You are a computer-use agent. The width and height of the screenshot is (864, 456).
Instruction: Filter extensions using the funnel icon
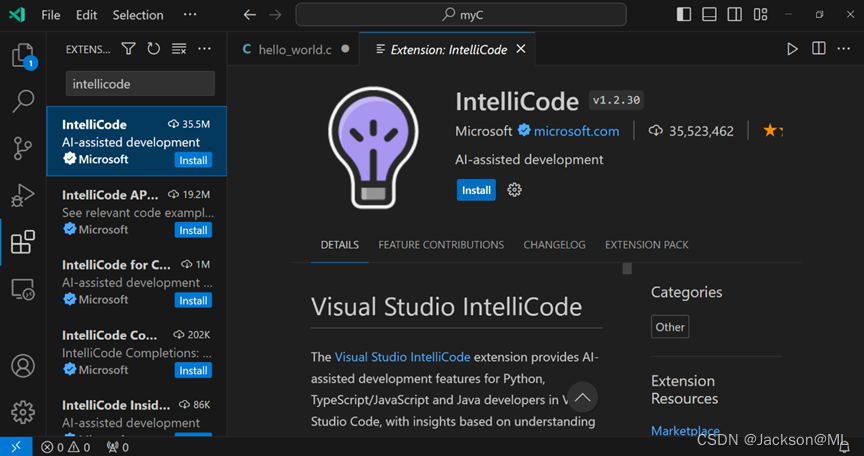coord(128,49)
